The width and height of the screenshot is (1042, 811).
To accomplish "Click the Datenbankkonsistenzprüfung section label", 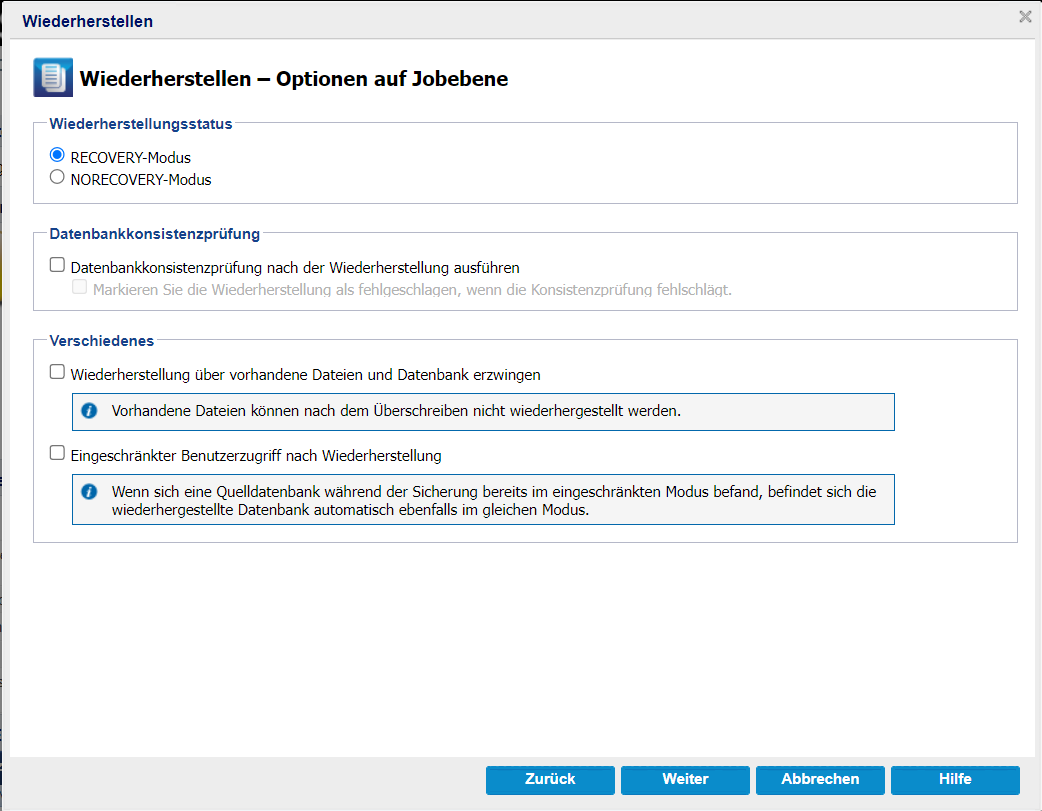I will click(154, 234).
